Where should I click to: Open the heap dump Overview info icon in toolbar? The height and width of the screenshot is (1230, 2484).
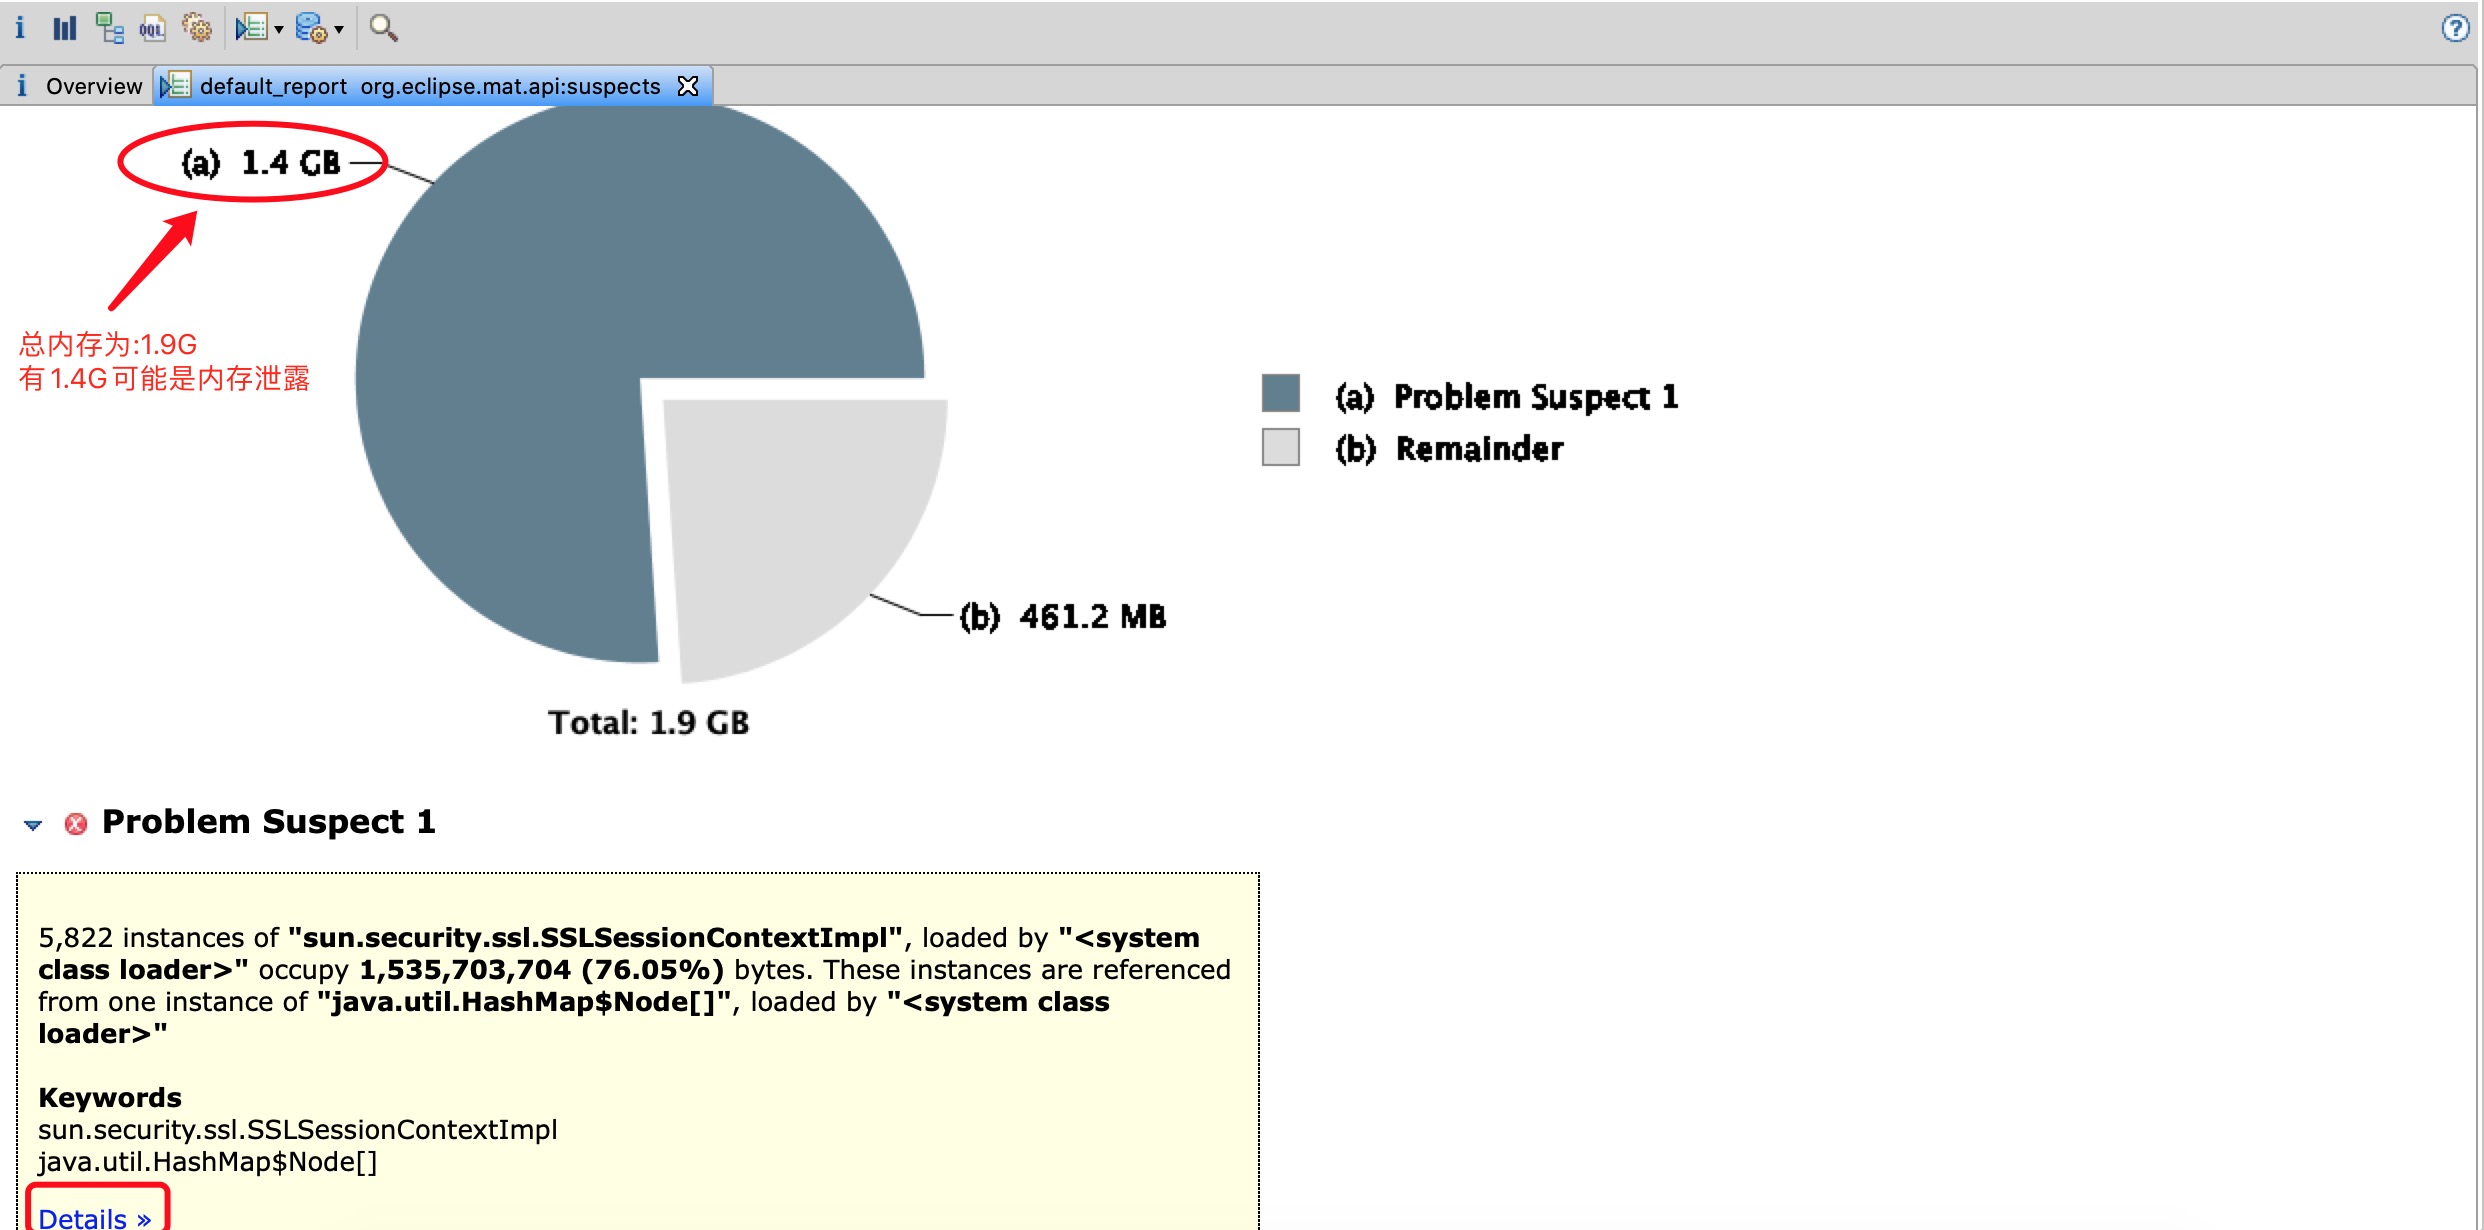point(20,28)
